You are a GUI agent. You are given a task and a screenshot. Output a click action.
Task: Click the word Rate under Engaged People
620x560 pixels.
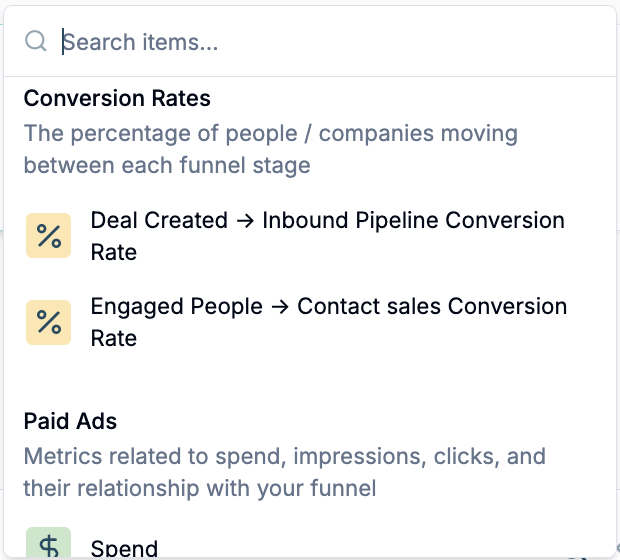click(x=114, y=339)
